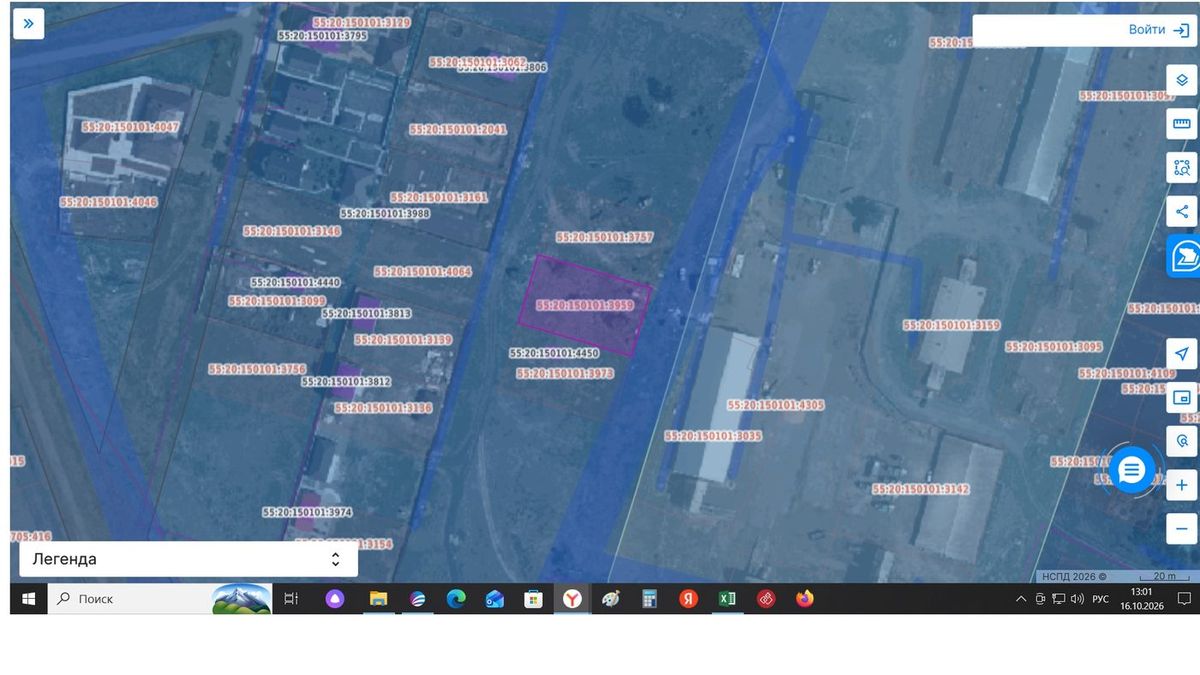1200x675 pixels.
Task: Expand the Легенда legend dropdown
Action: [x=188, y=559]
